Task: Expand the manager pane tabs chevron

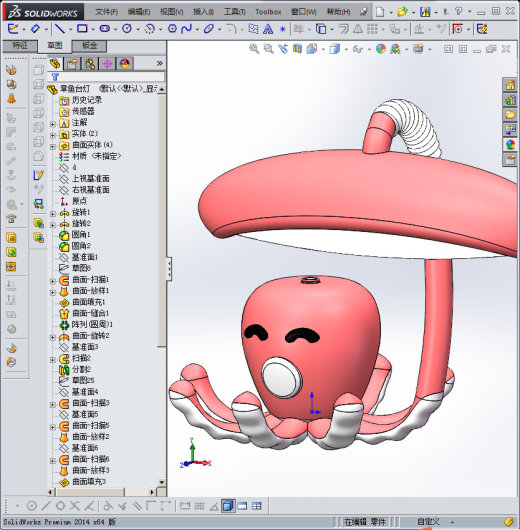Action: [x=160, y=63]
